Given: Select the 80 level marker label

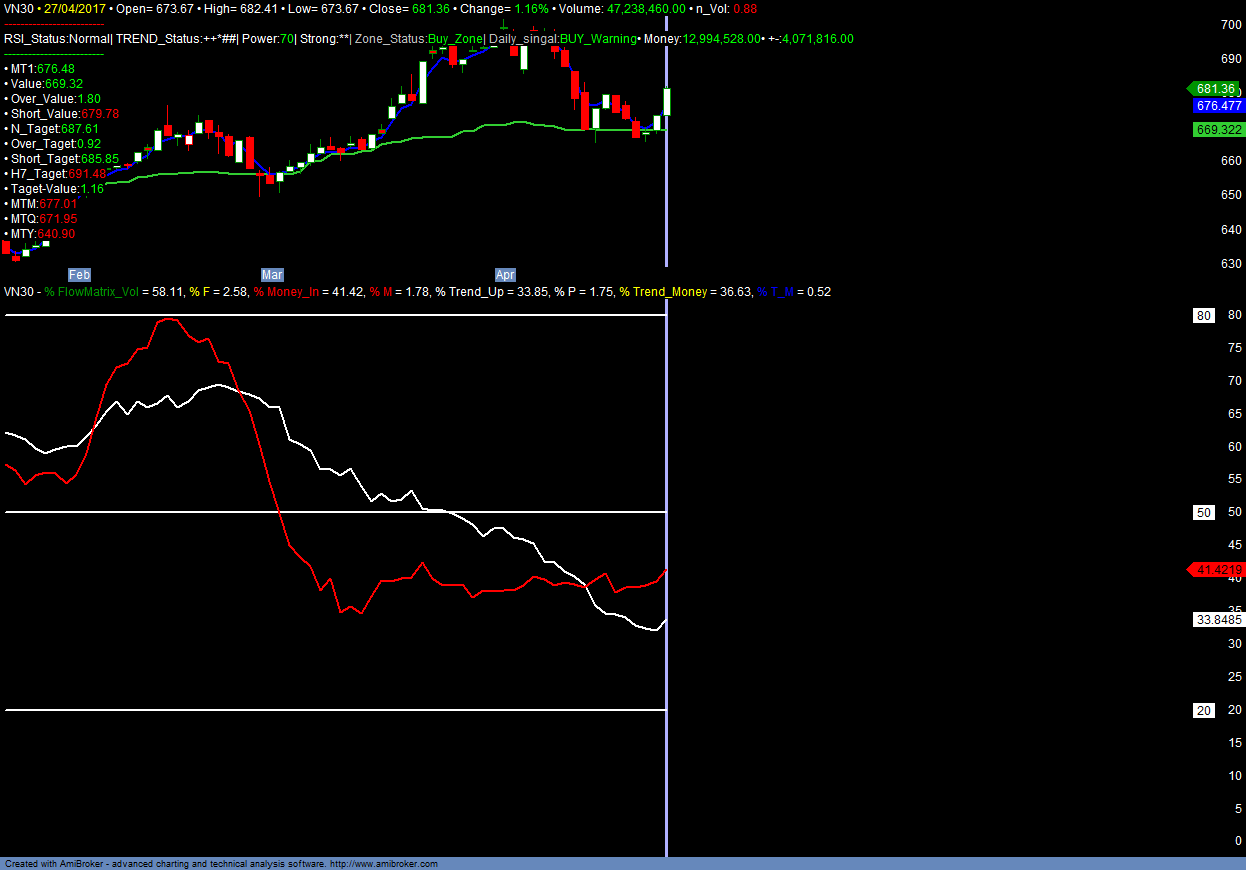Looking at the screenshot, I should click(x=1205, y=316).
